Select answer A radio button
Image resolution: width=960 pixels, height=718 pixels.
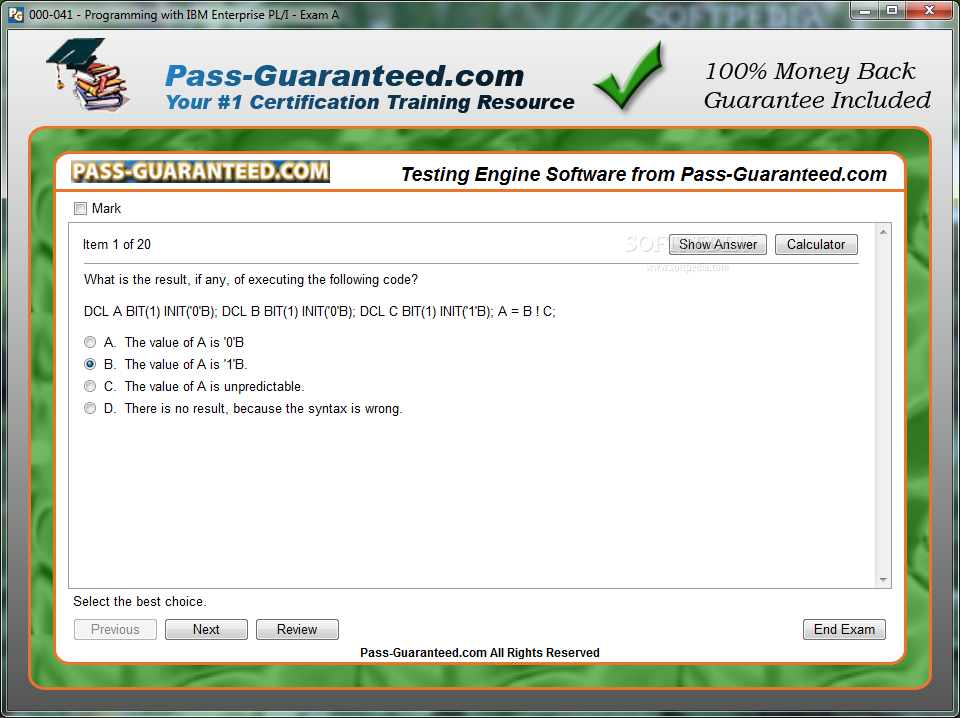(90, 342)
